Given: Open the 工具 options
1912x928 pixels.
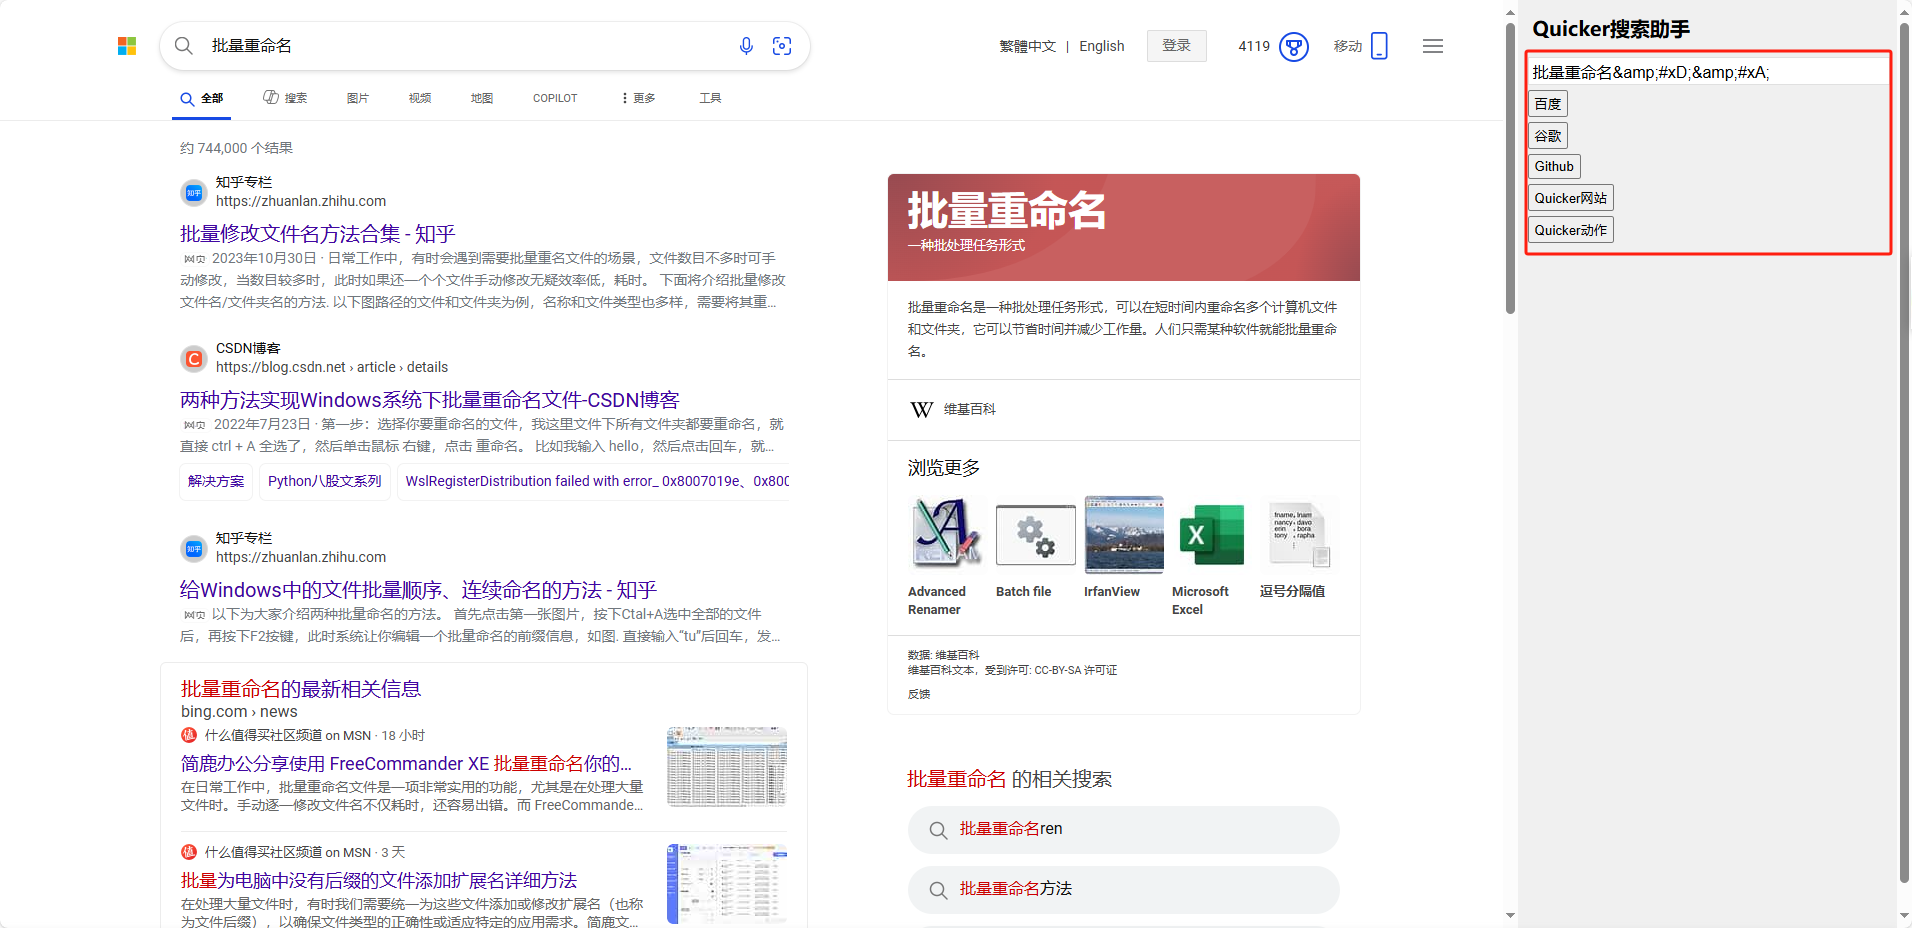Looking at the screenshot, I should [710, 98].
